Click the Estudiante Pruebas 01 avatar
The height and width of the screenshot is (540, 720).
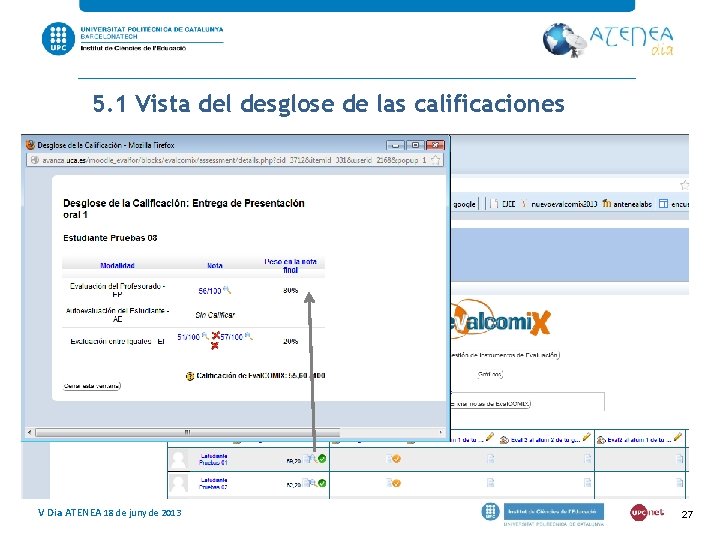pos(178,459)
